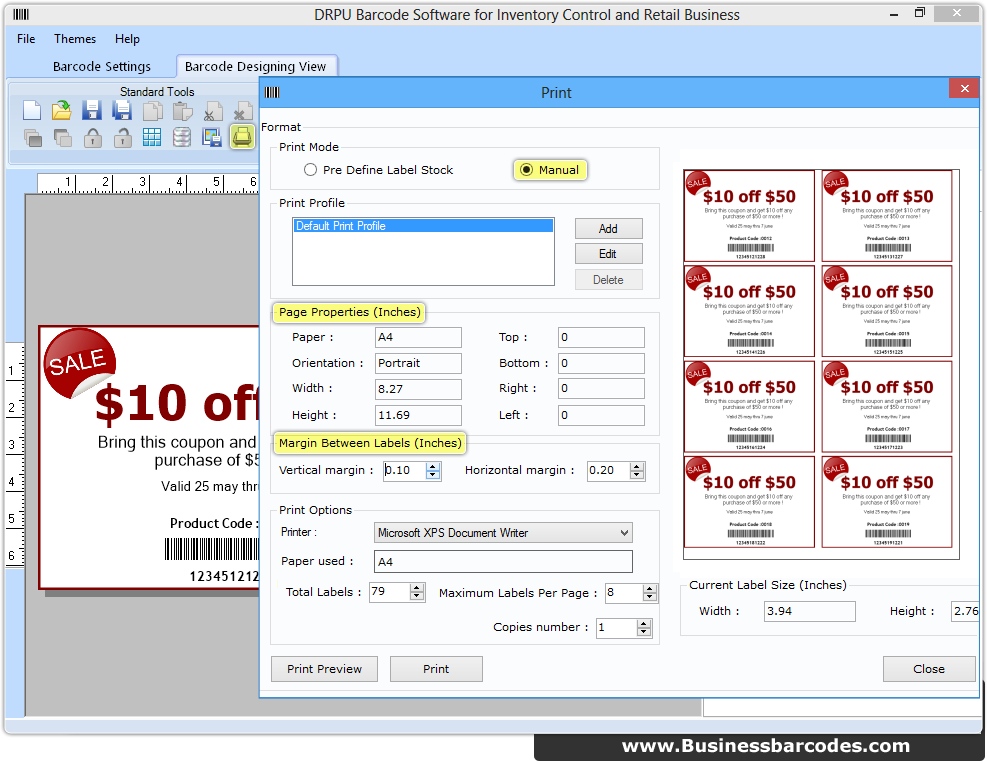Unlock the design using the open padlock icon
987x761 pixels.
pos(122,137)
